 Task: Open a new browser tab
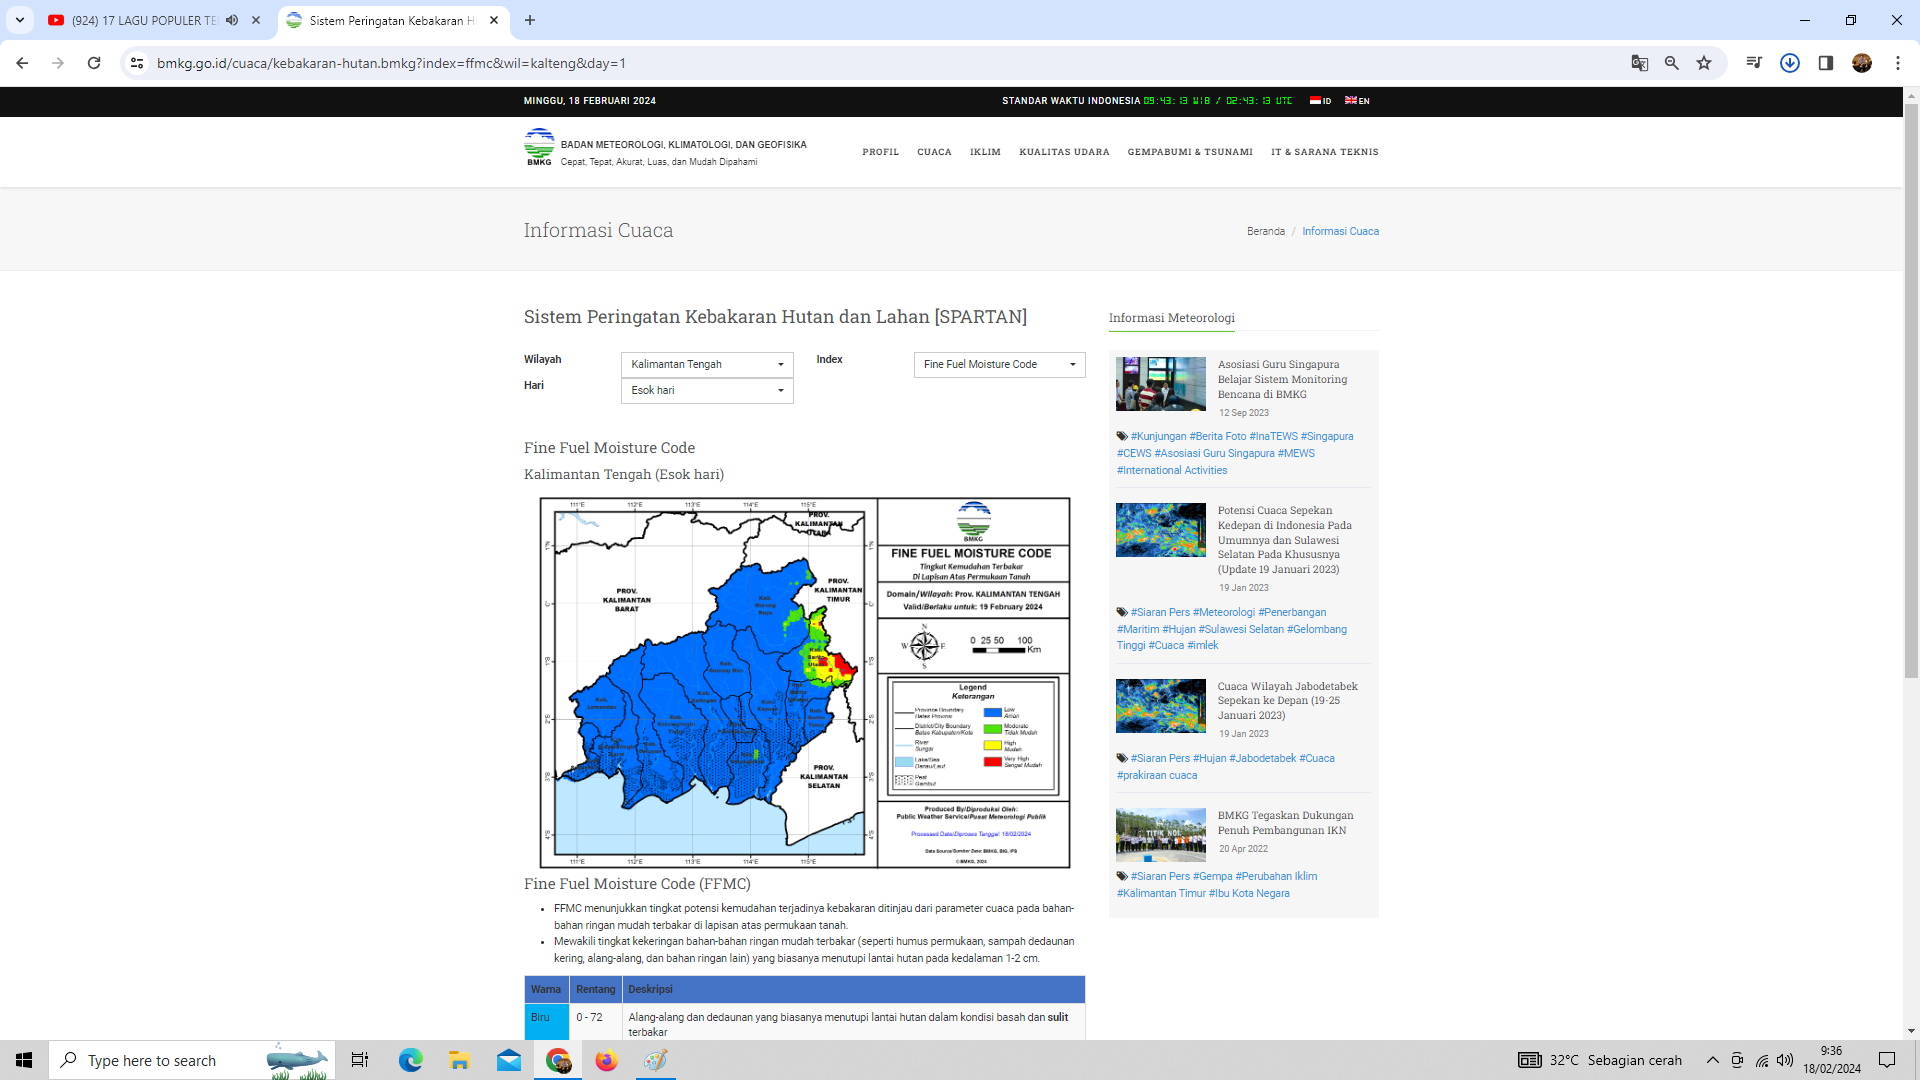pyautogui.click(x=530, y=20)
